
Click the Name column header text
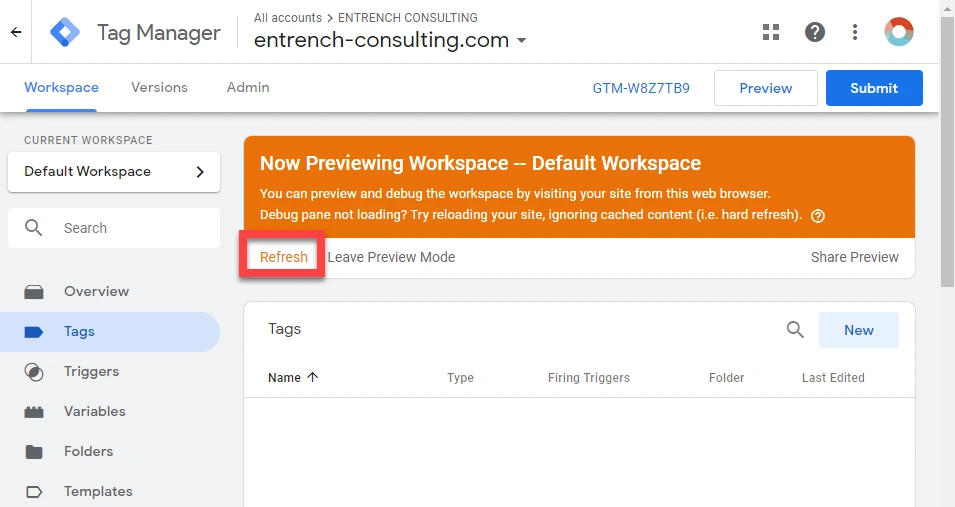pos(284,378)
